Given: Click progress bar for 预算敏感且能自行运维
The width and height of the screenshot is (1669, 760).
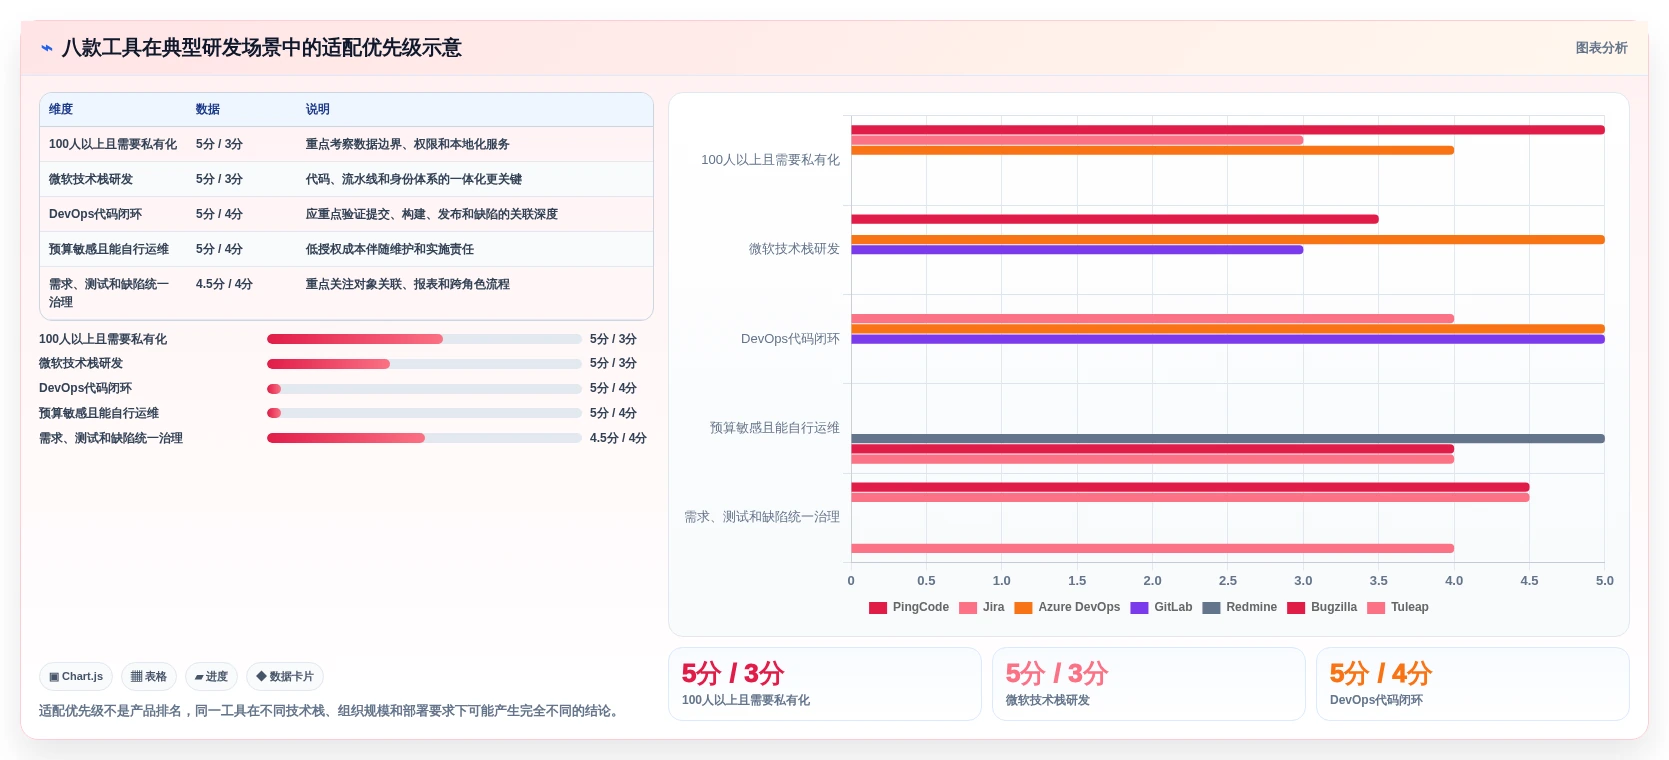Looking at the screenshot, I should (x=424, y=413).
